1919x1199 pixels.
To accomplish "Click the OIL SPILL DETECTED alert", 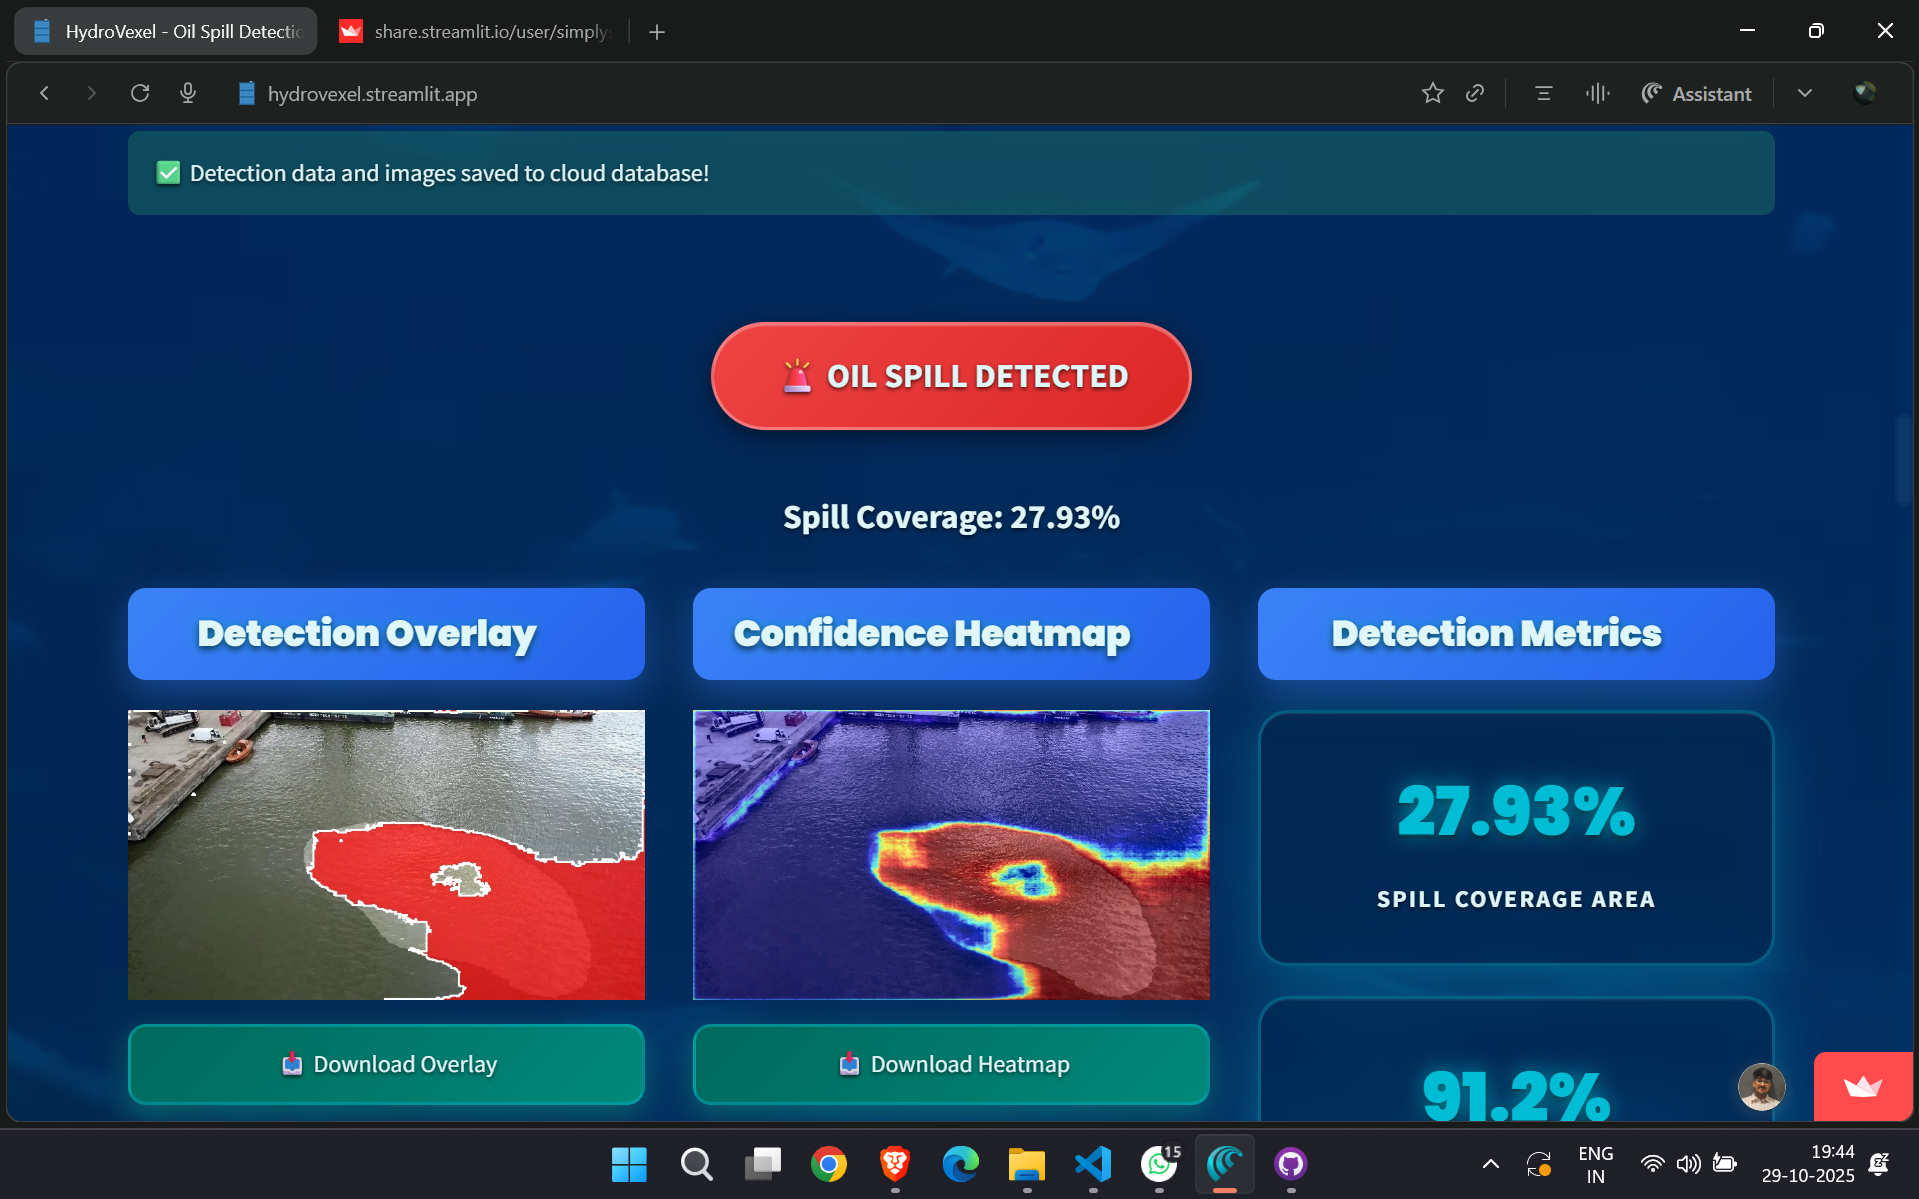I will click(x=950, y=376).
